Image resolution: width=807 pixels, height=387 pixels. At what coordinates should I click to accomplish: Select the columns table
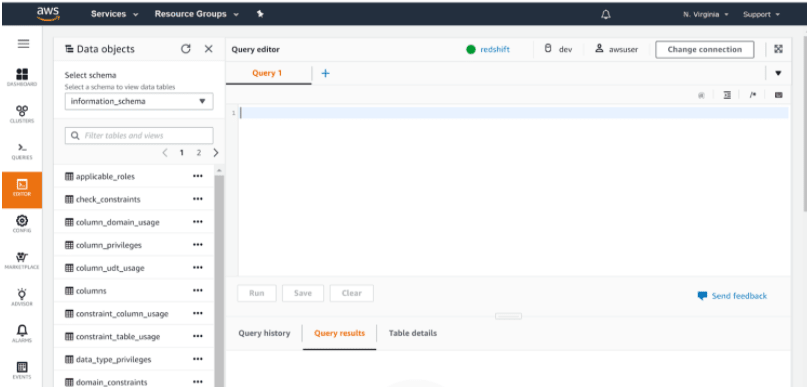tap(91, 290)
